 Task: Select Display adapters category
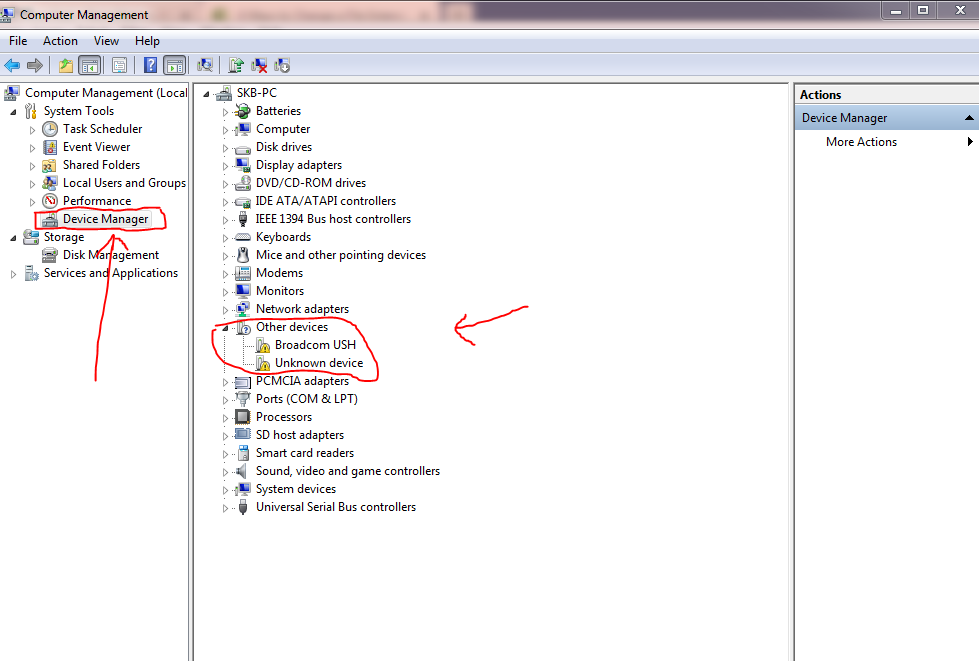pos(298,165)
